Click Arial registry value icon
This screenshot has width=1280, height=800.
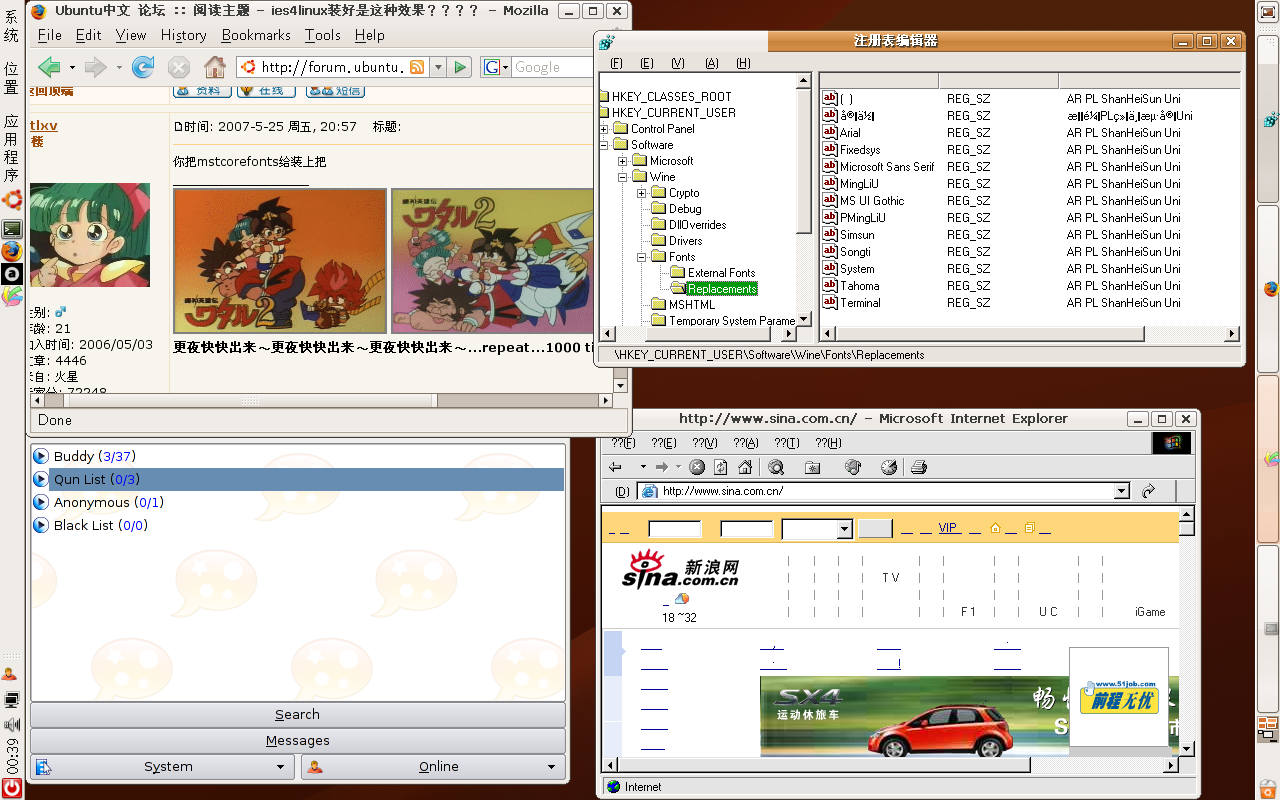tap(830, 132)
